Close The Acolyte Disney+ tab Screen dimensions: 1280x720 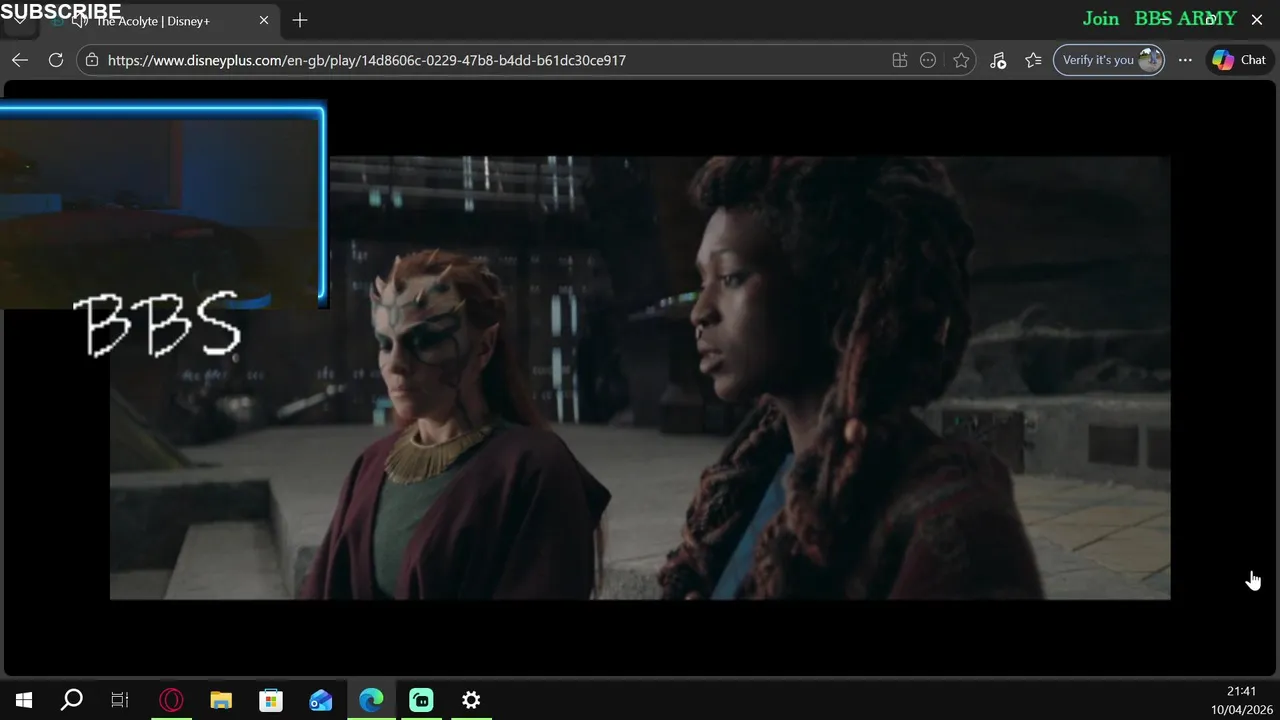264,20
